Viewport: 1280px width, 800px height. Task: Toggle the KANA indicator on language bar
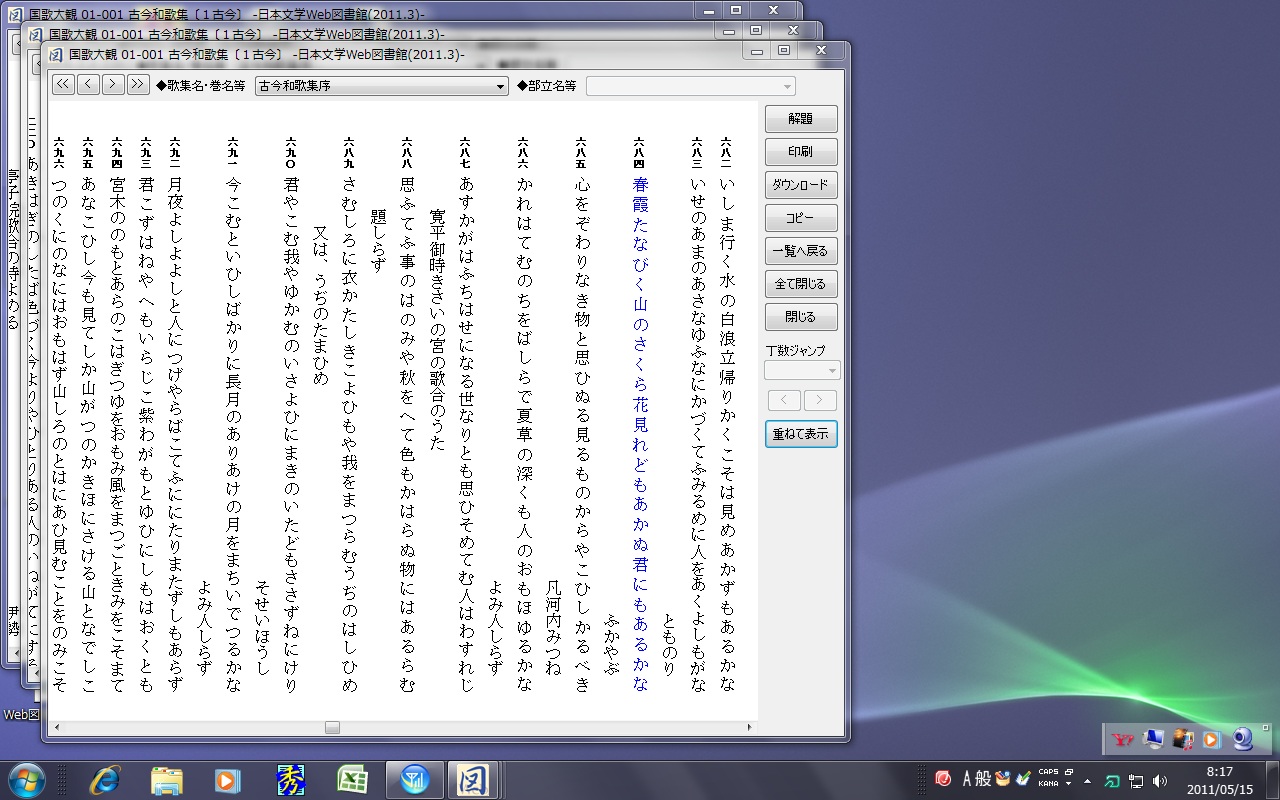coord(1048,784)
